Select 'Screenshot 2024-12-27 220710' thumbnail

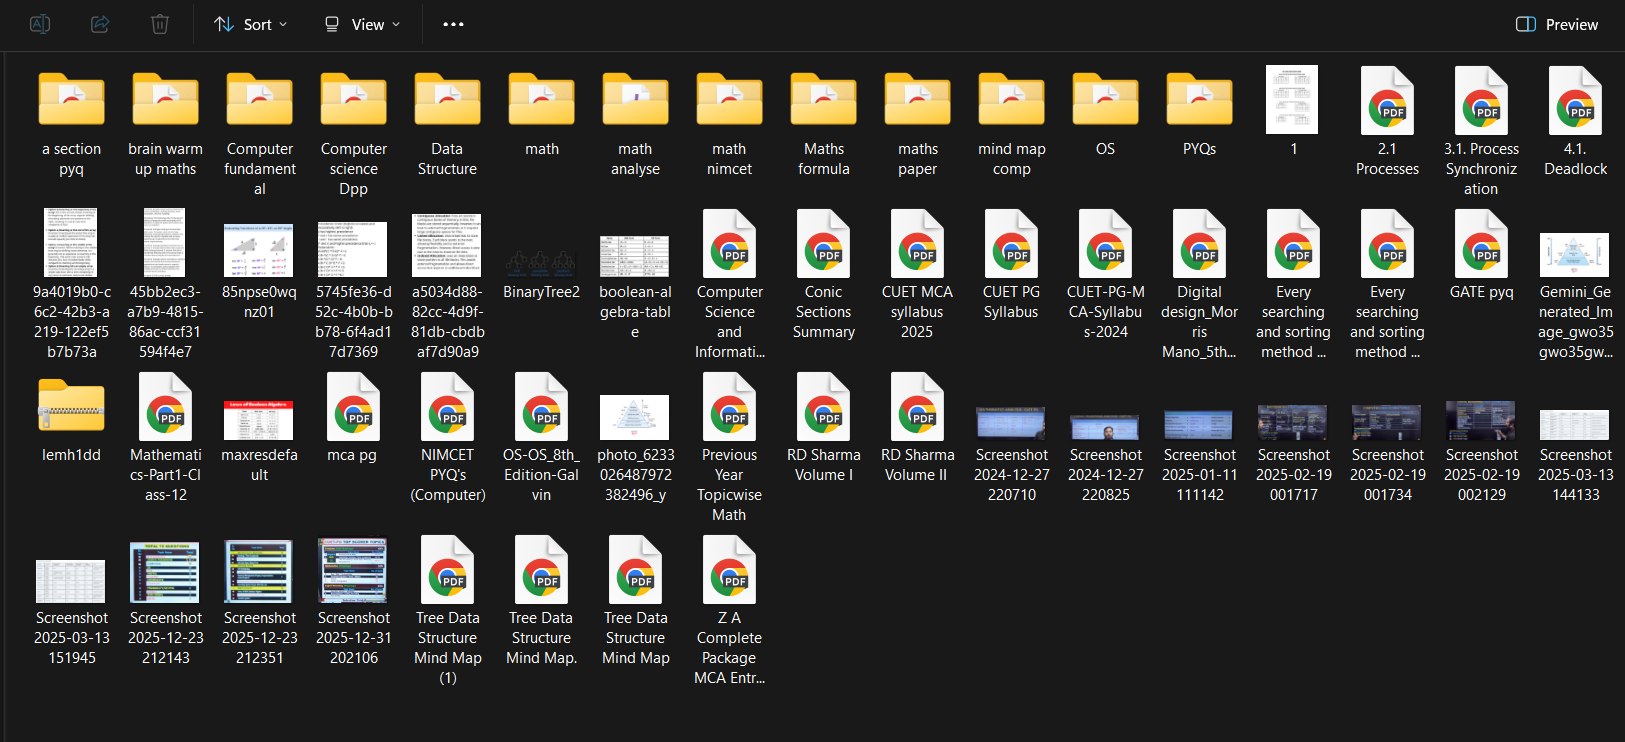(1011, 424)
